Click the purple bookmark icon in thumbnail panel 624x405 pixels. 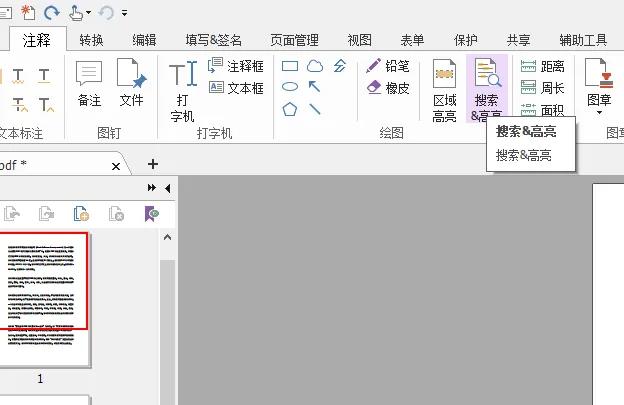point(151,214)
